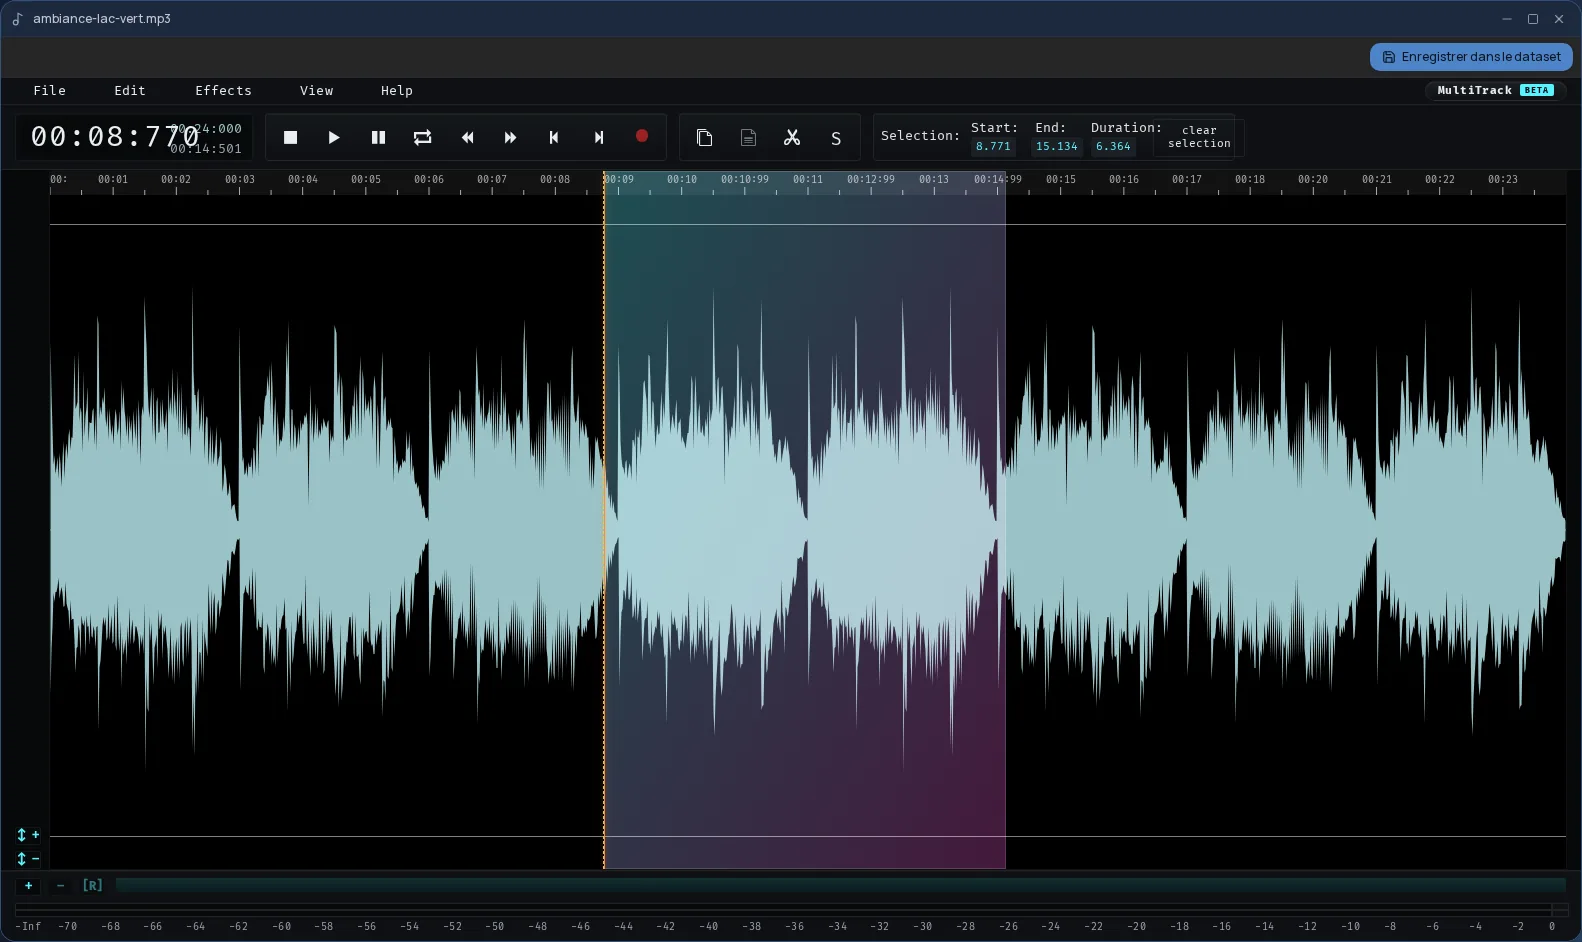This screenshot has height=942, width=1582.
Task: Silence the selection with the S icon
Action: coord(836,138)
